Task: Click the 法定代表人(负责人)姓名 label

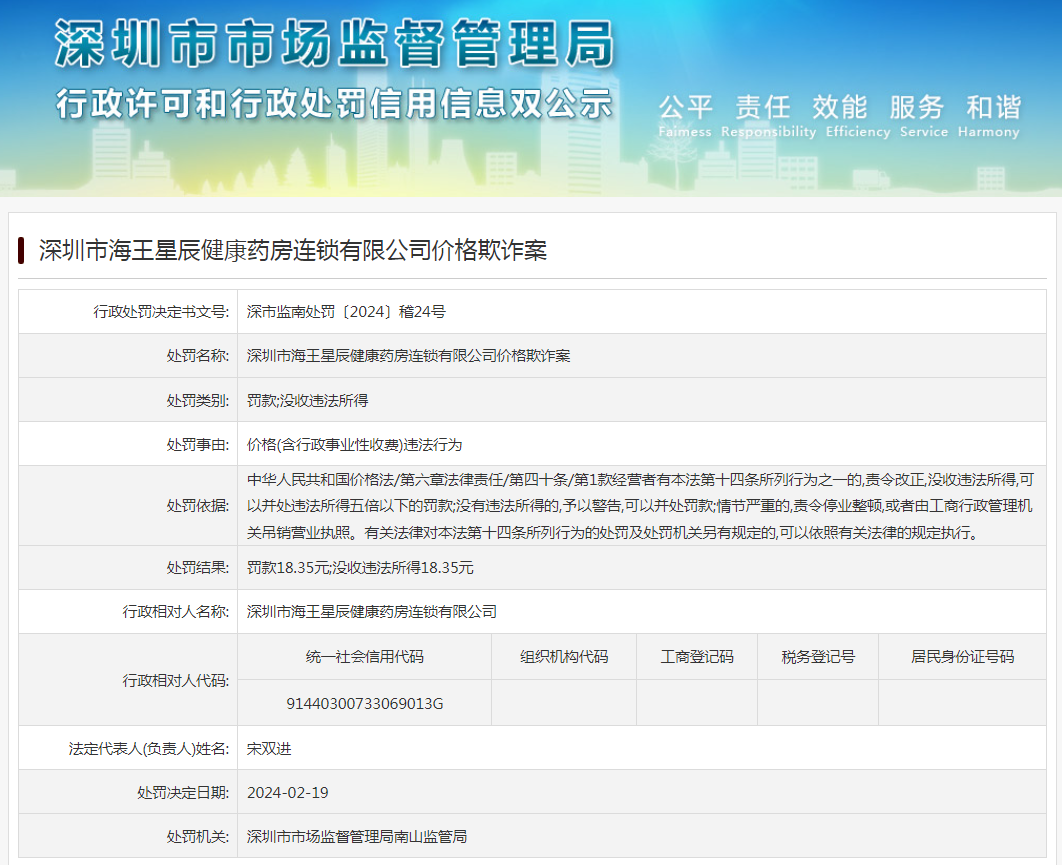Action: coord(149,748)
